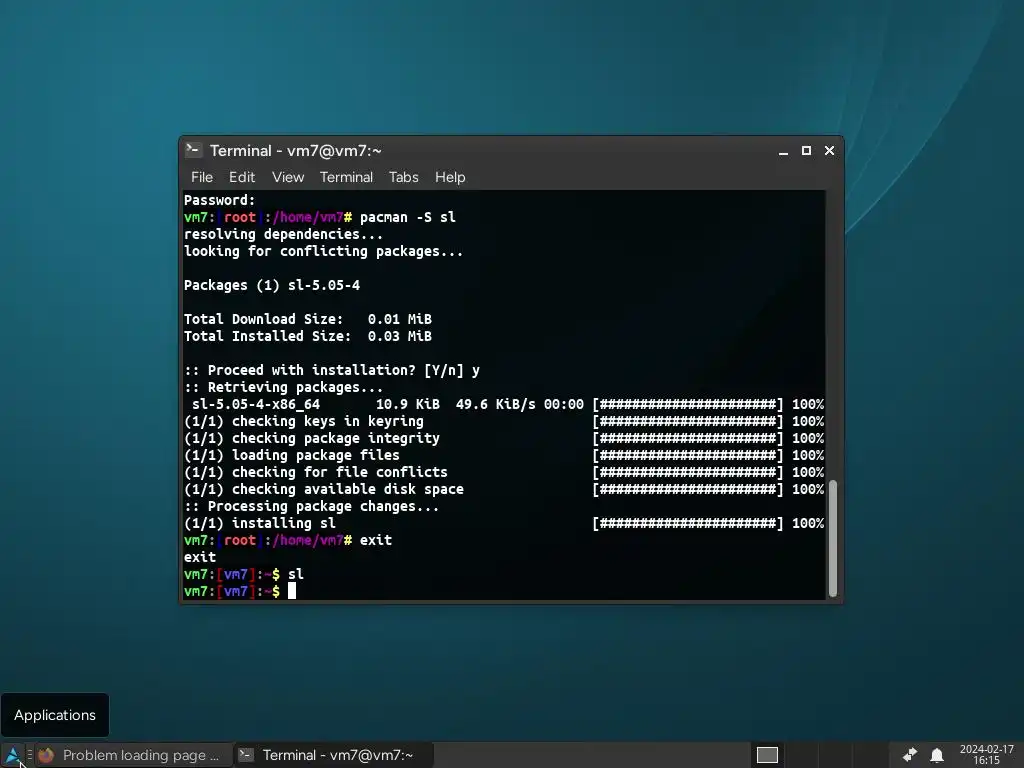The image size is (1024, 768).
Task: Click the root prompt 'exit' command
Action: click(x=376, y=540)
